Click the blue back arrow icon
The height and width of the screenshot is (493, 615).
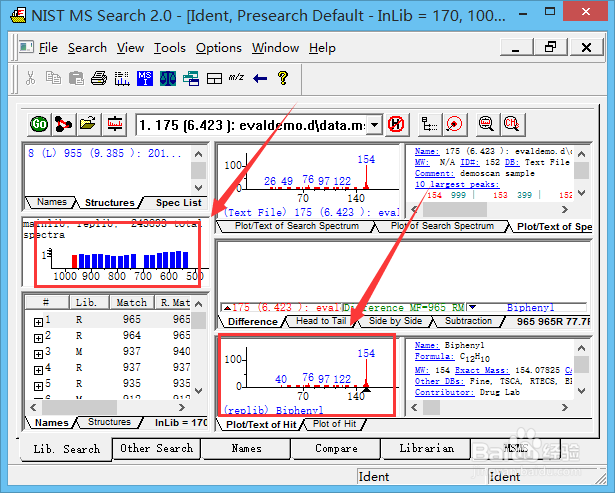click(260, 78)
